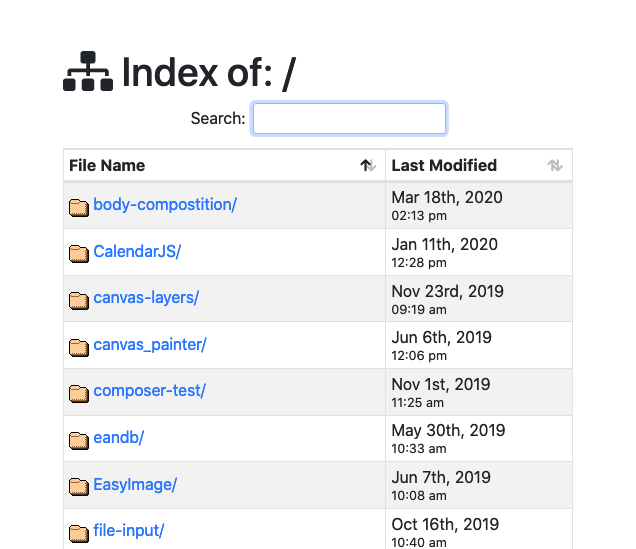Click the Search: label
Viewport: 636px width, 549px height.
click(218, 118)
